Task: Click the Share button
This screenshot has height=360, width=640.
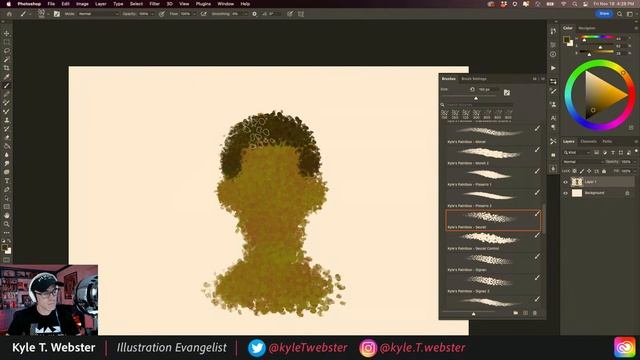Action: point(604,14)
